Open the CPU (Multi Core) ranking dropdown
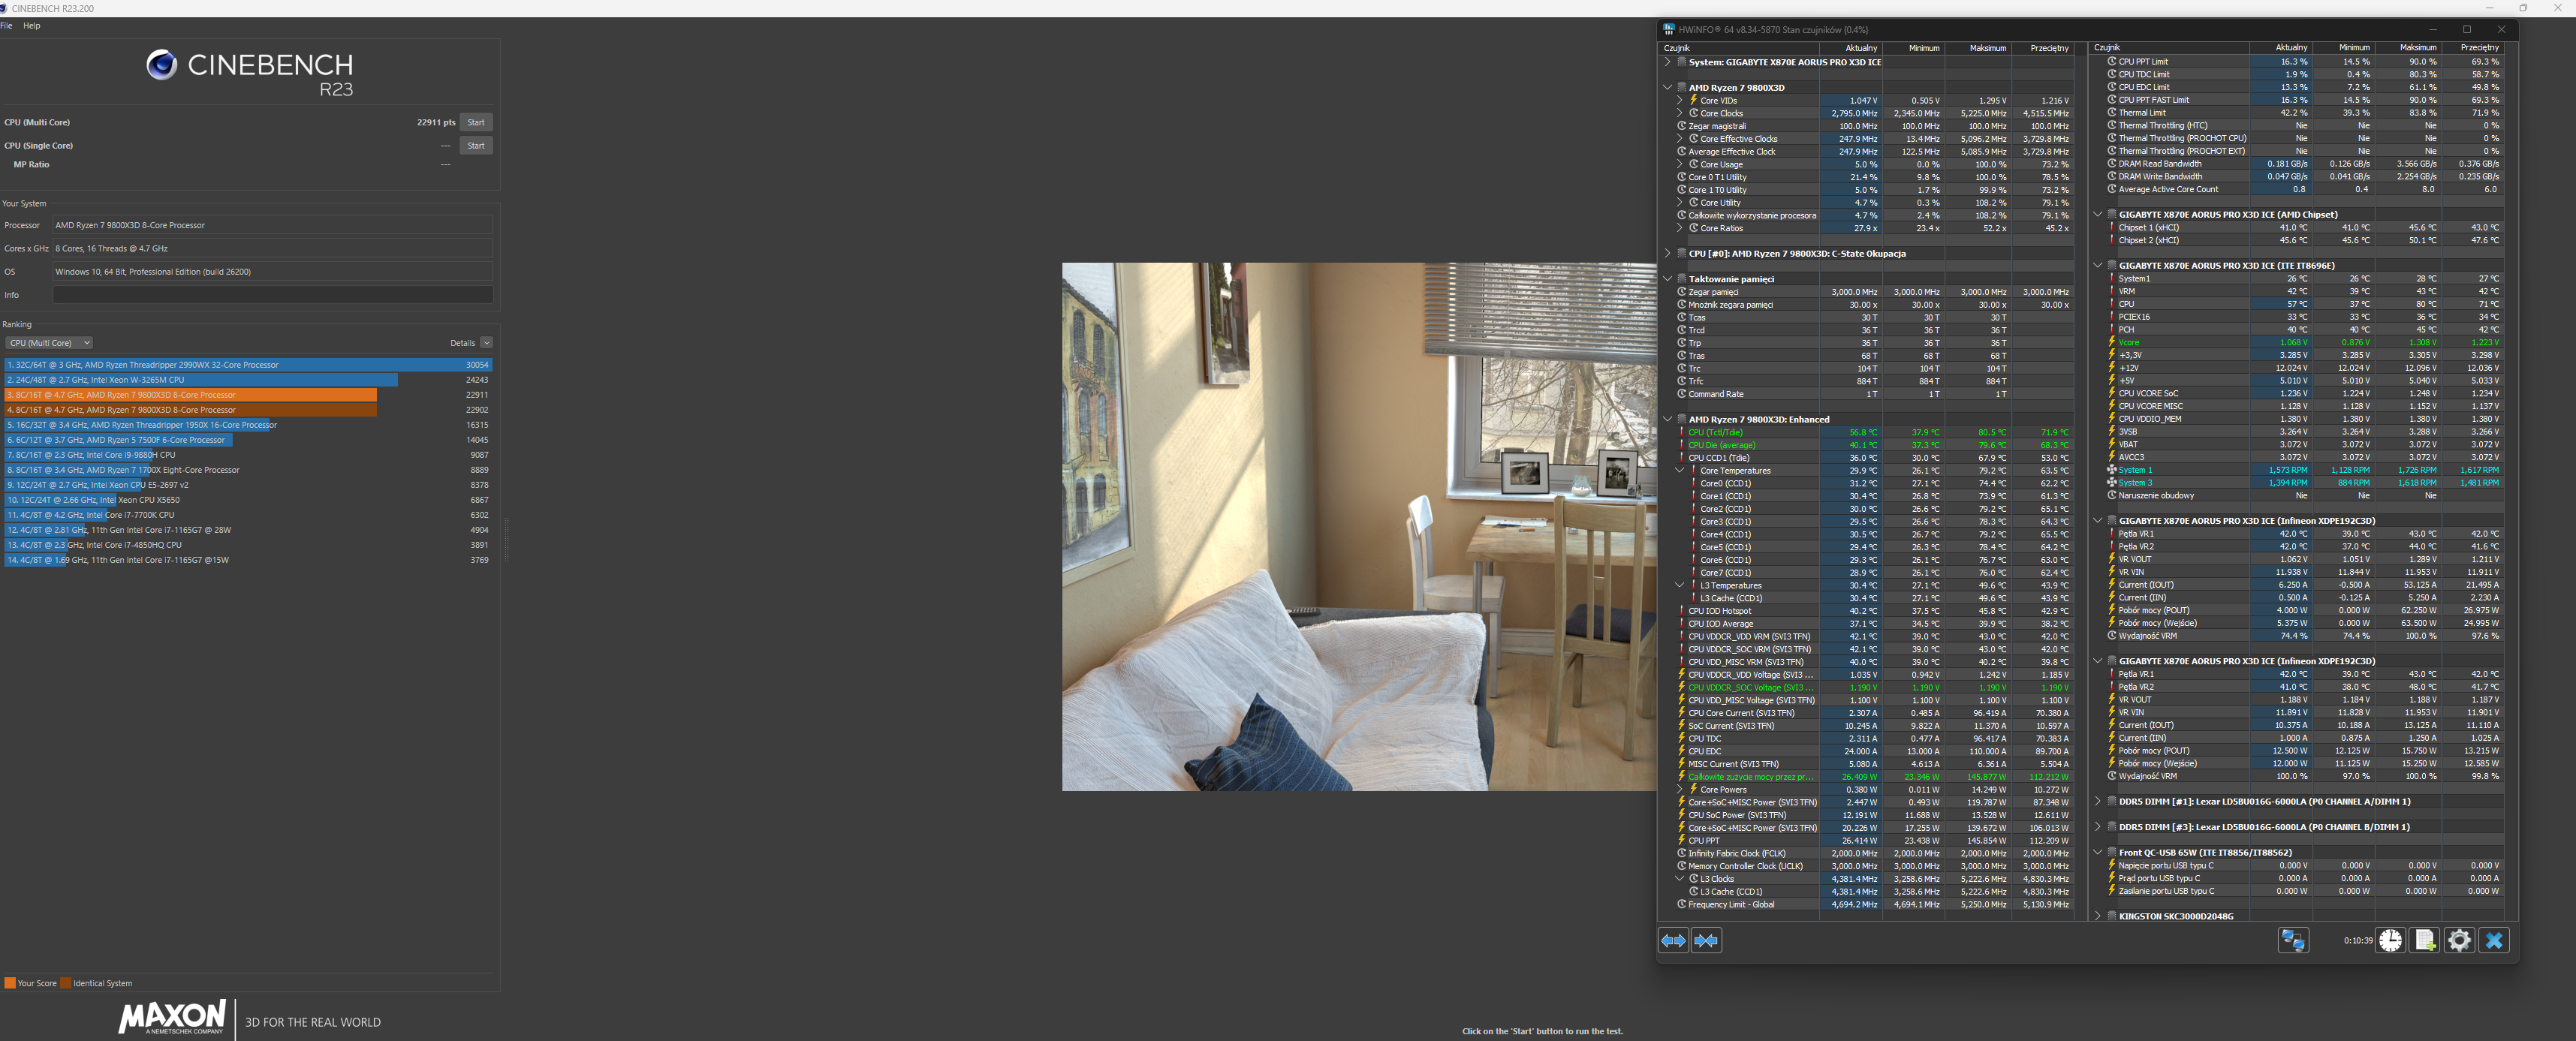This screenshot has height=1041, width=2576. (x=50, y=343)
